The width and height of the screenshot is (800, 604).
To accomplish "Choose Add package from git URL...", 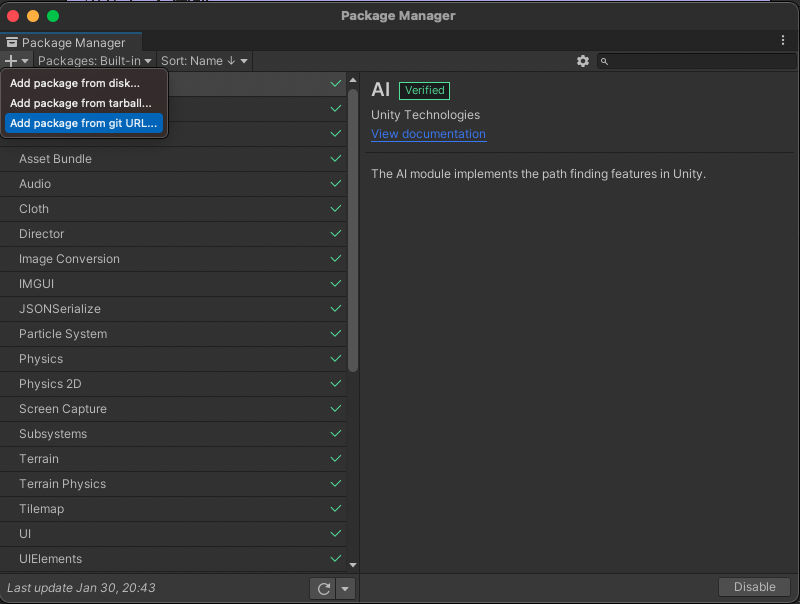I will 84,123.
